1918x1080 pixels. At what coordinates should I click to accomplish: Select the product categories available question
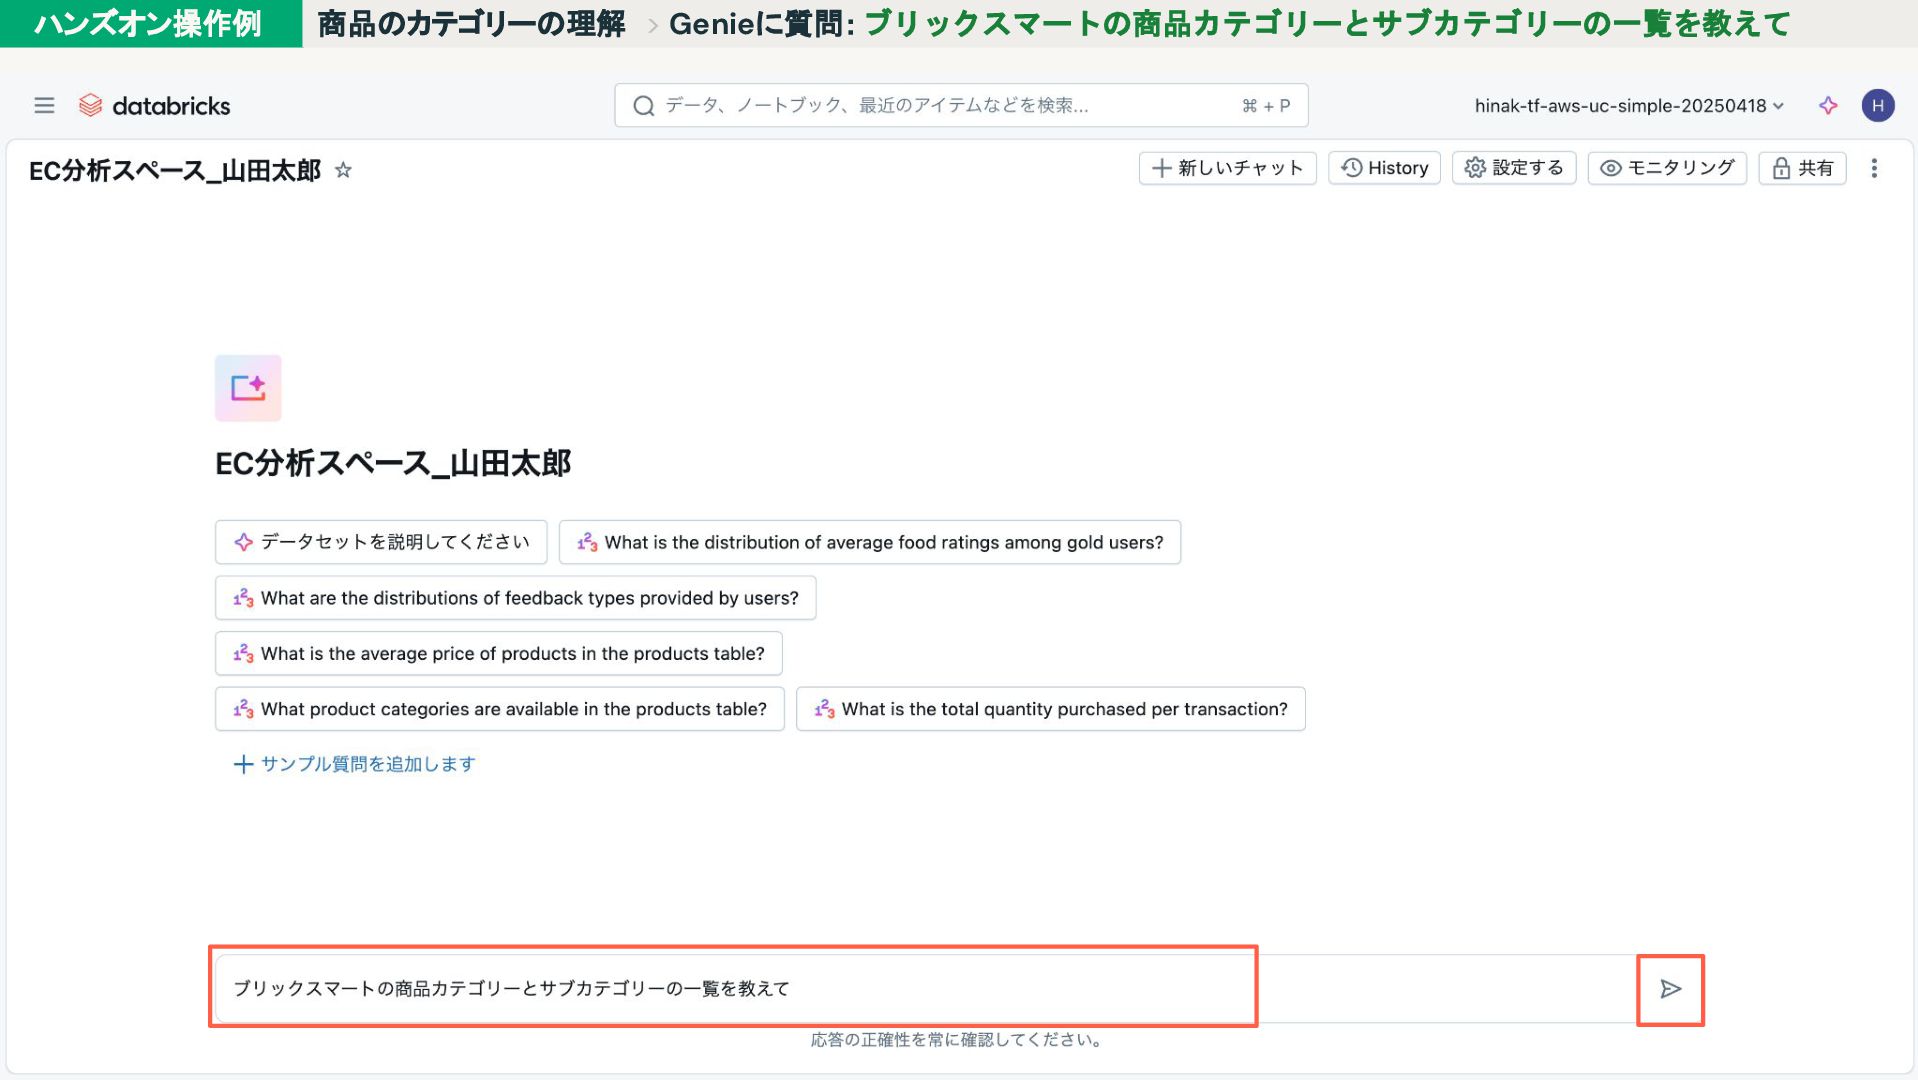point(499,709)
